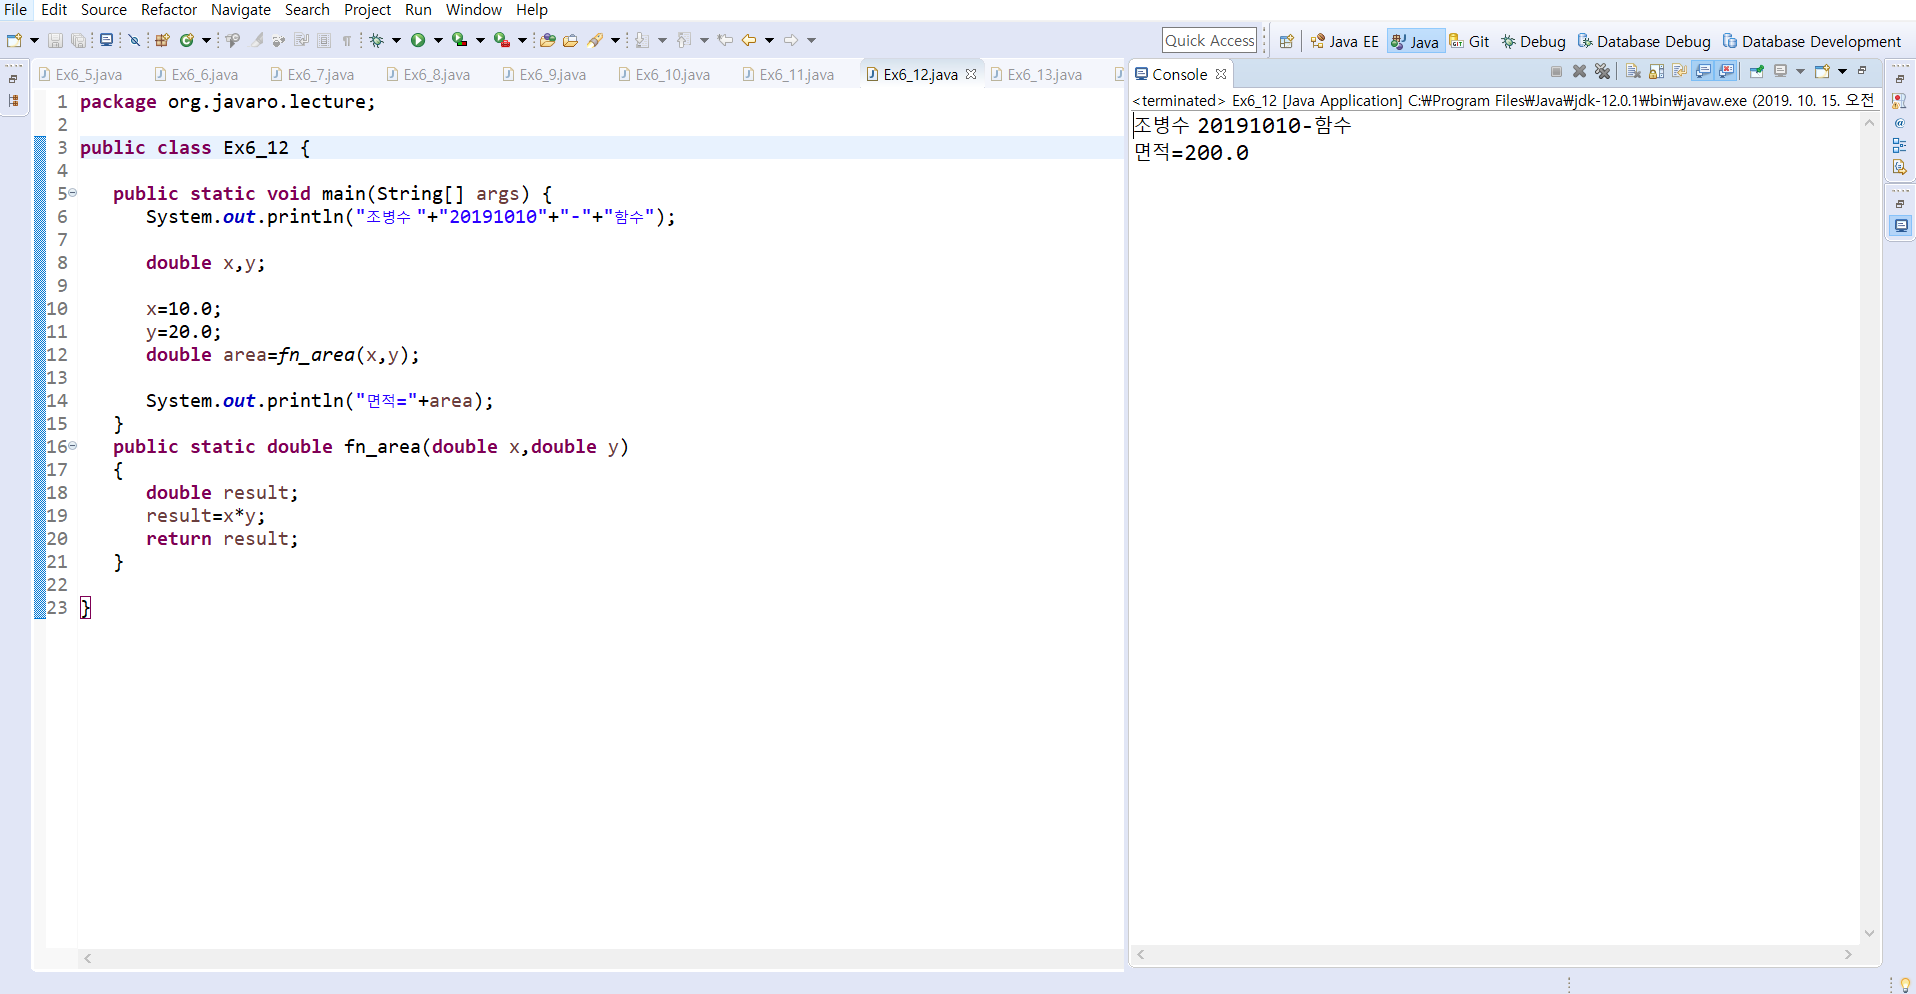Open the External Tools dropdown arrow

(522, 40)
